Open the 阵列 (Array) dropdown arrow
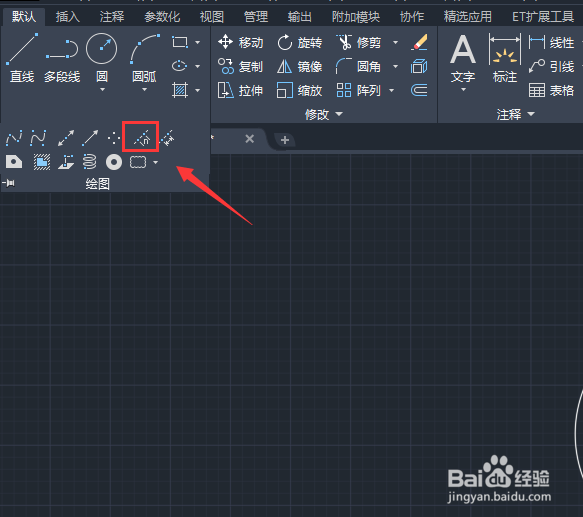This screenshot has height=517, width=583. (392, 90)
